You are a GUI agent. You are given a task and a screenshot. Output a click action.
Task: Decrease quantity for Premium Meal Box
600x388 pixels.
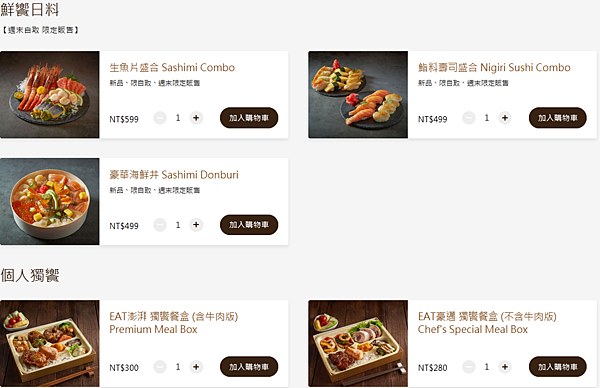pyautogui.click(x=160, y=367)
